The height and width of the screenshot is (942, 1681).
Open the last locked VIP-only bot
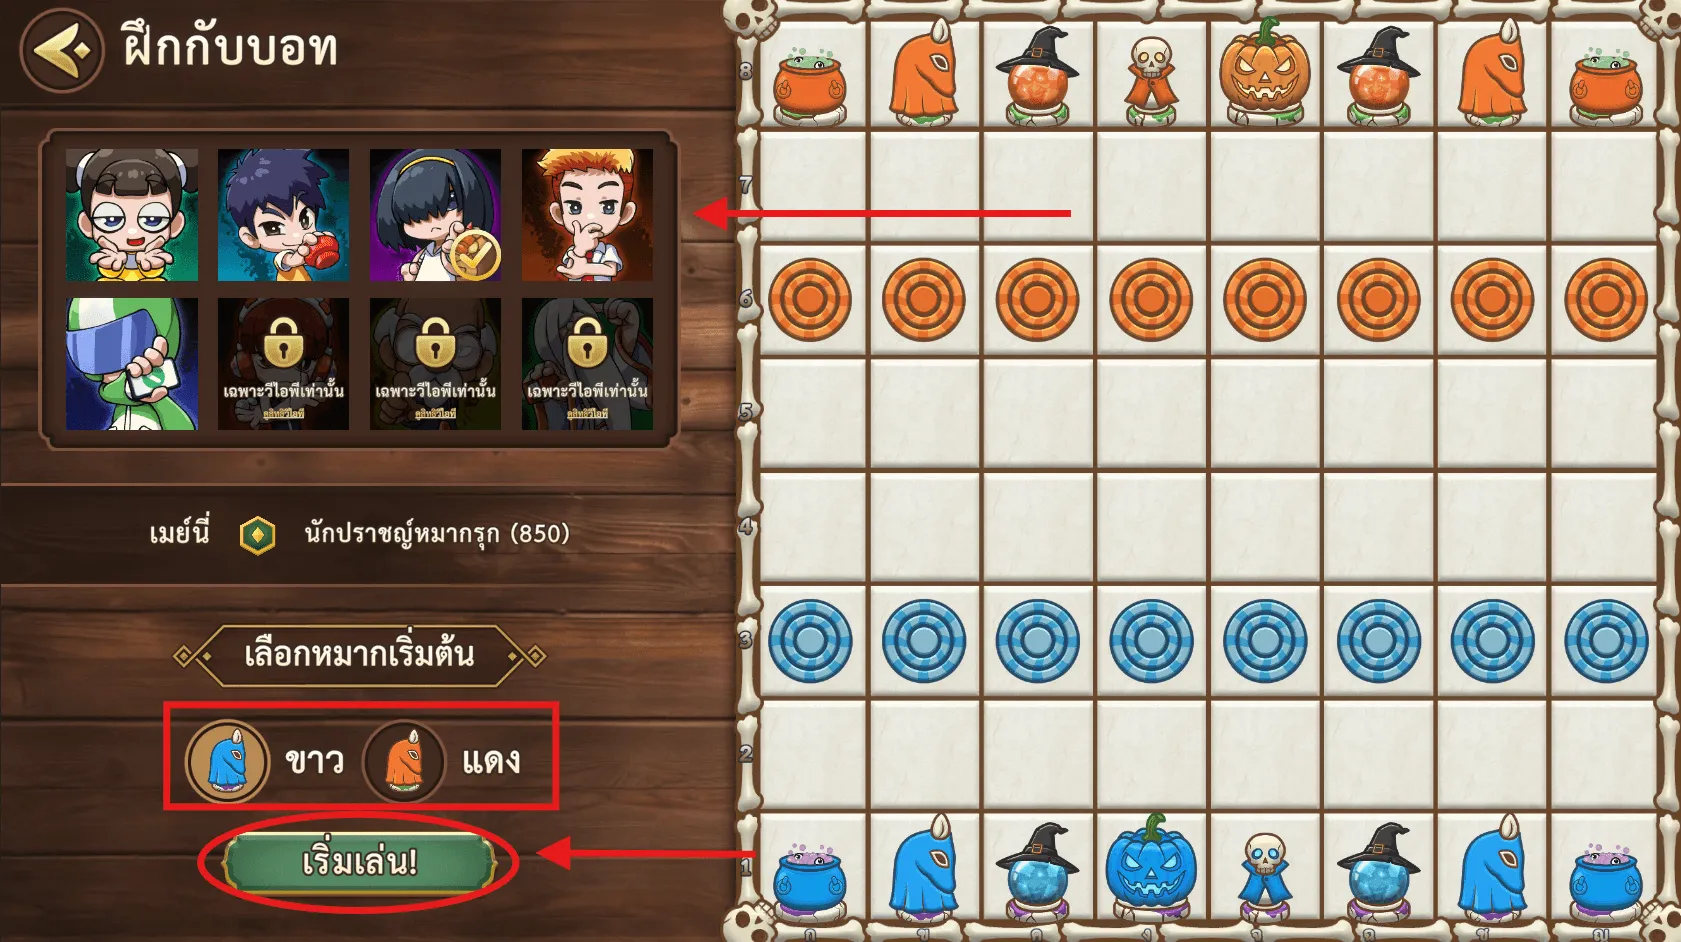[x=587, y=364]
